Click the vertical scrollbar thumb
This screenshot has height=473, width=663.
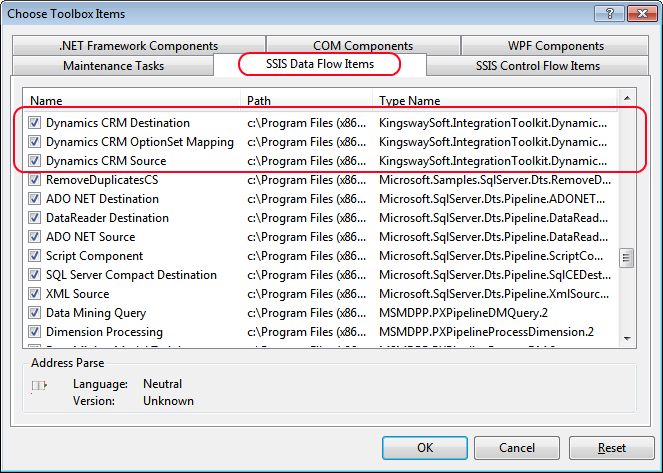coord(627,258)
